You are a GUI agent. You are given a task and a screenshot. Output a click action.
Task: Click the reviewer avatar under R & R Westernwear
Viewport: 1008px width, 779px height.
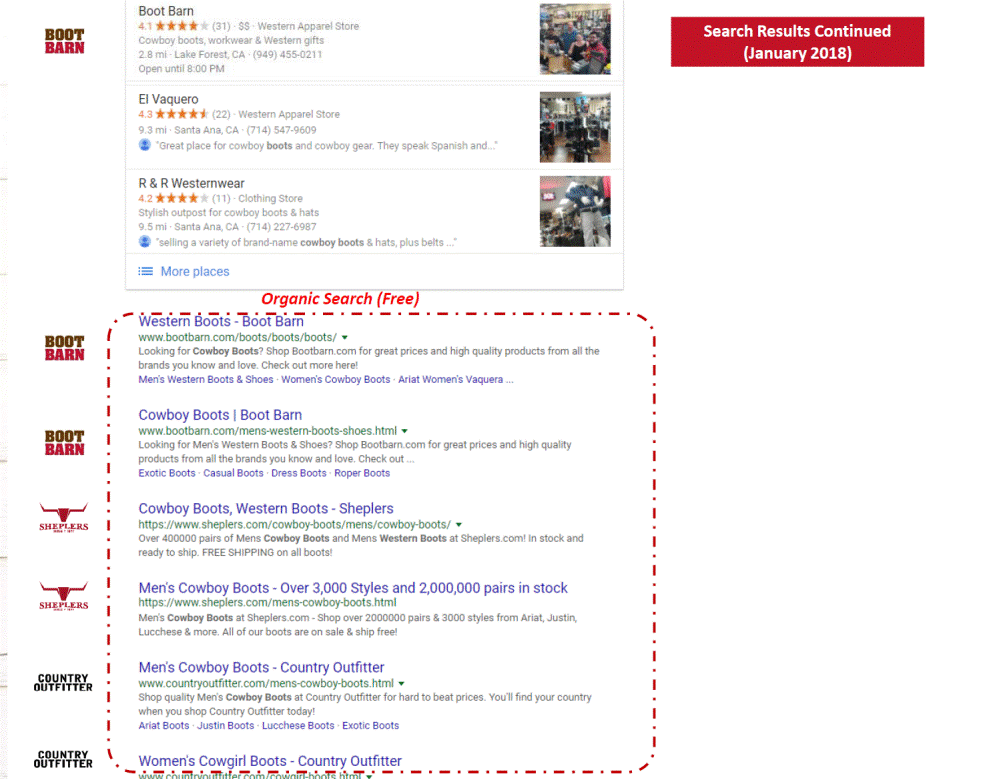[x=145, y=242]
